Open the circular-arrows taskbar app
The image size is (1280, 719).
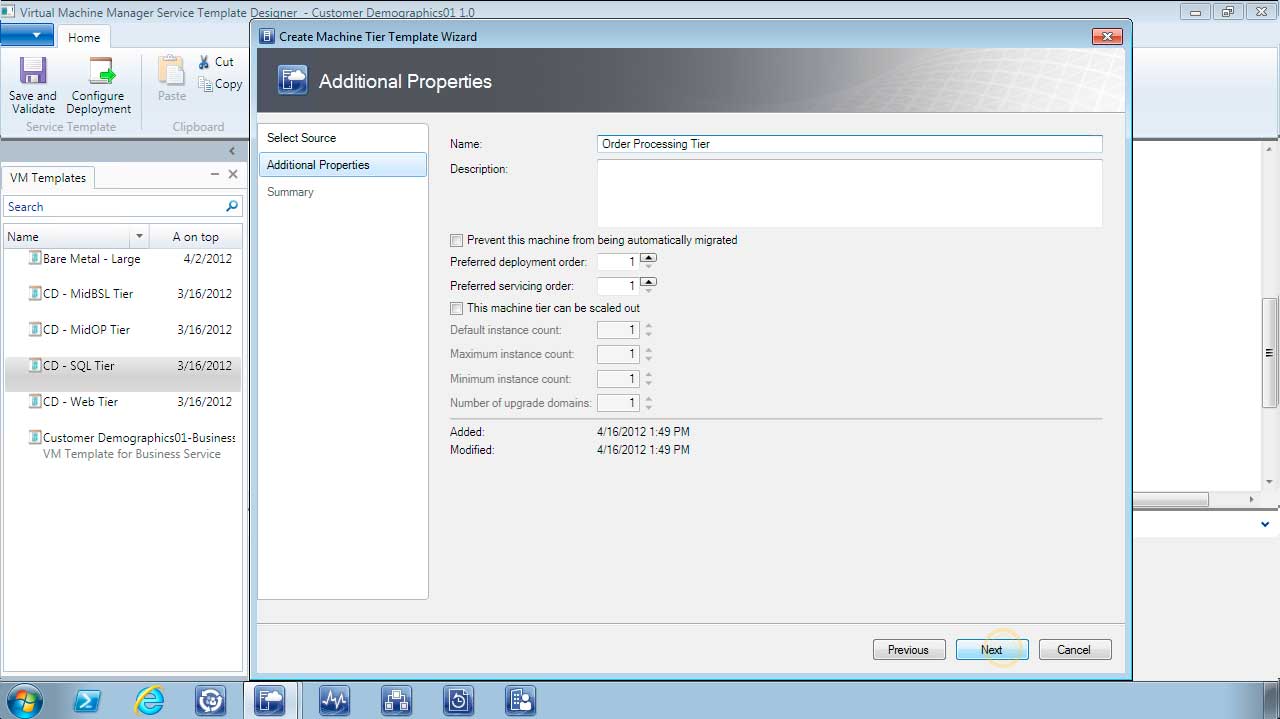[211, 701]
